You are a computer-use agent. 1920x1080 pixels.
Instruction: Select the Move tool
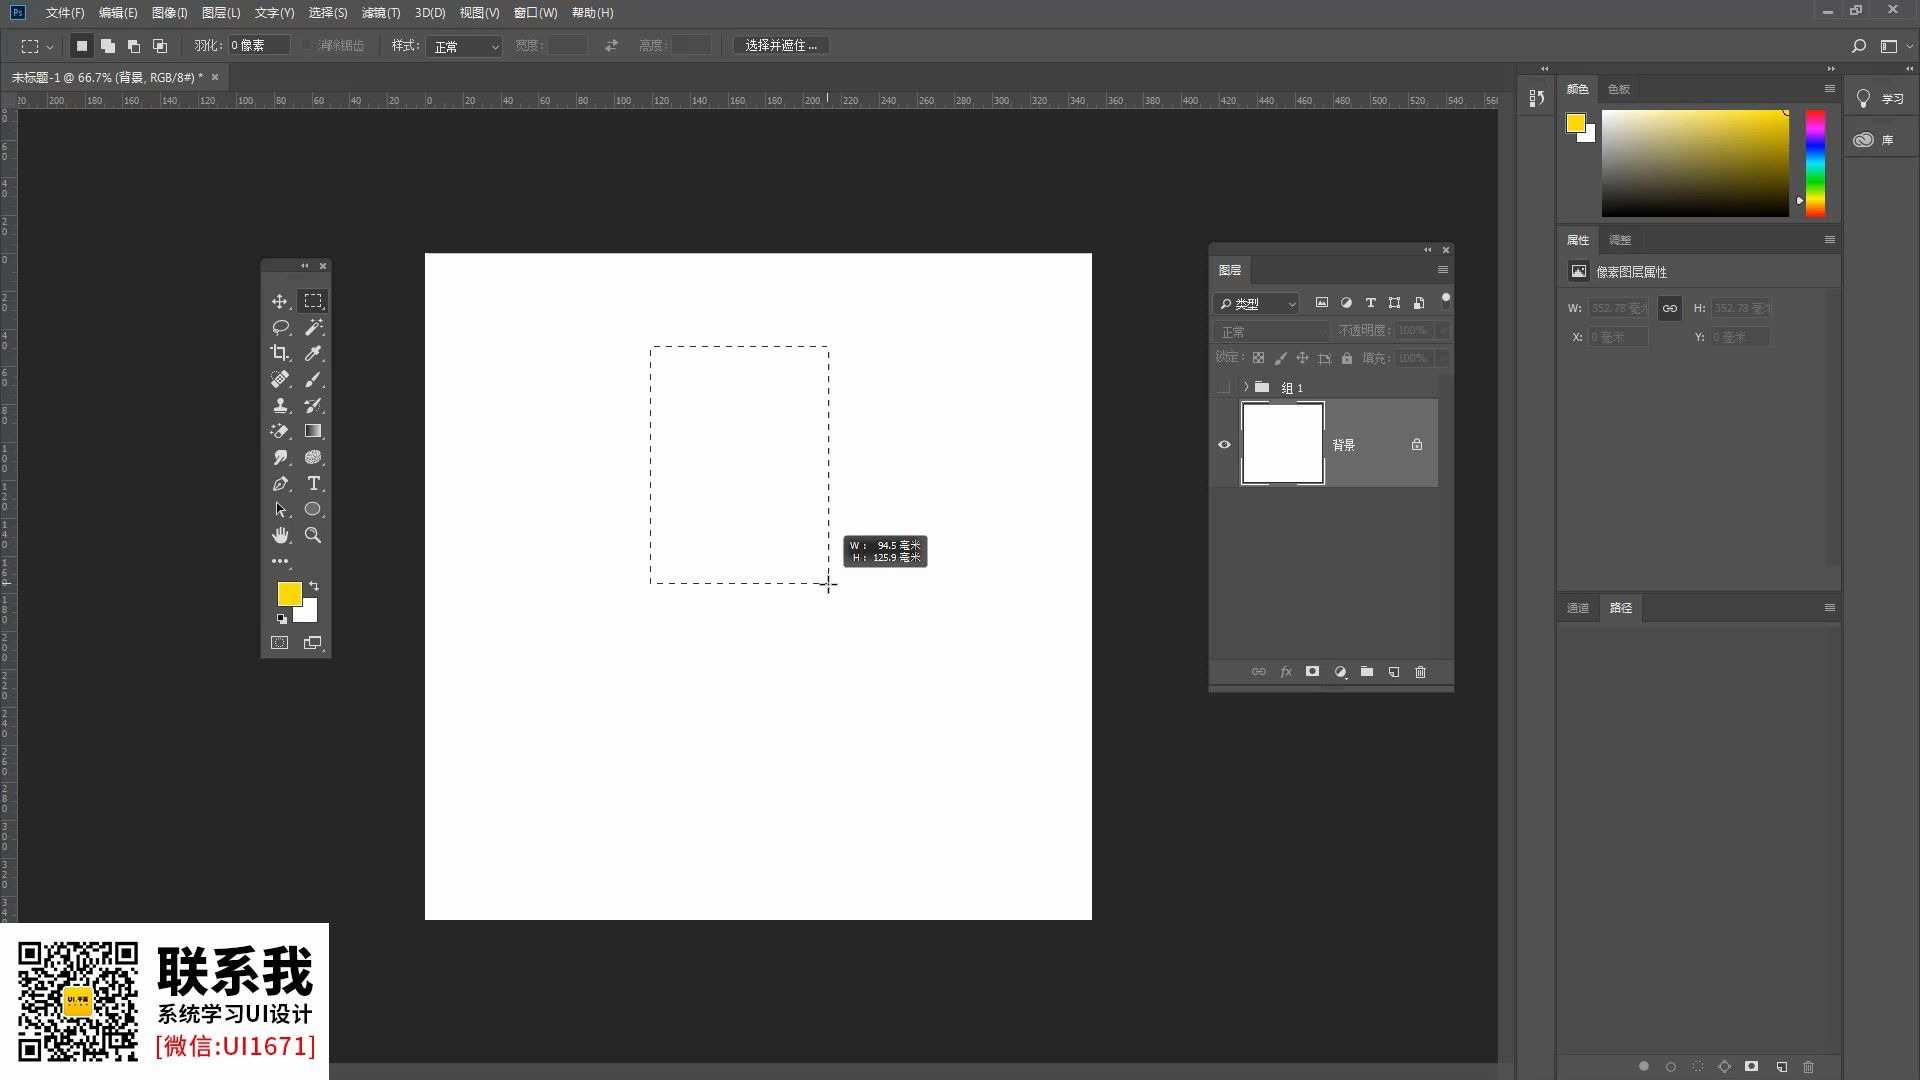pyautogui.click(x=280, y=301)
